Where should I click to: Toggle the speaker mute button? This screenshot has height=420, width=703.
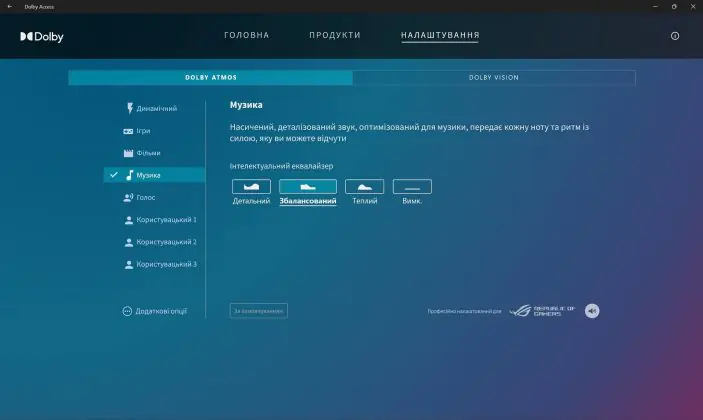592,311
